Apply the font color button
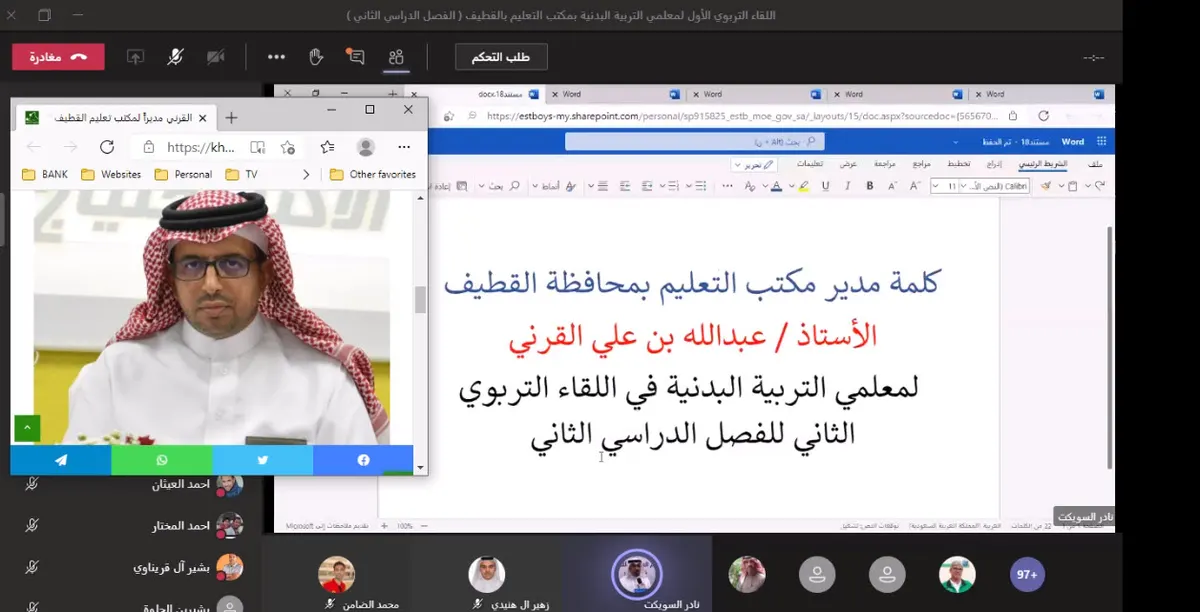The height and width of the screenshot is (612, 1200). click(776, 186)
